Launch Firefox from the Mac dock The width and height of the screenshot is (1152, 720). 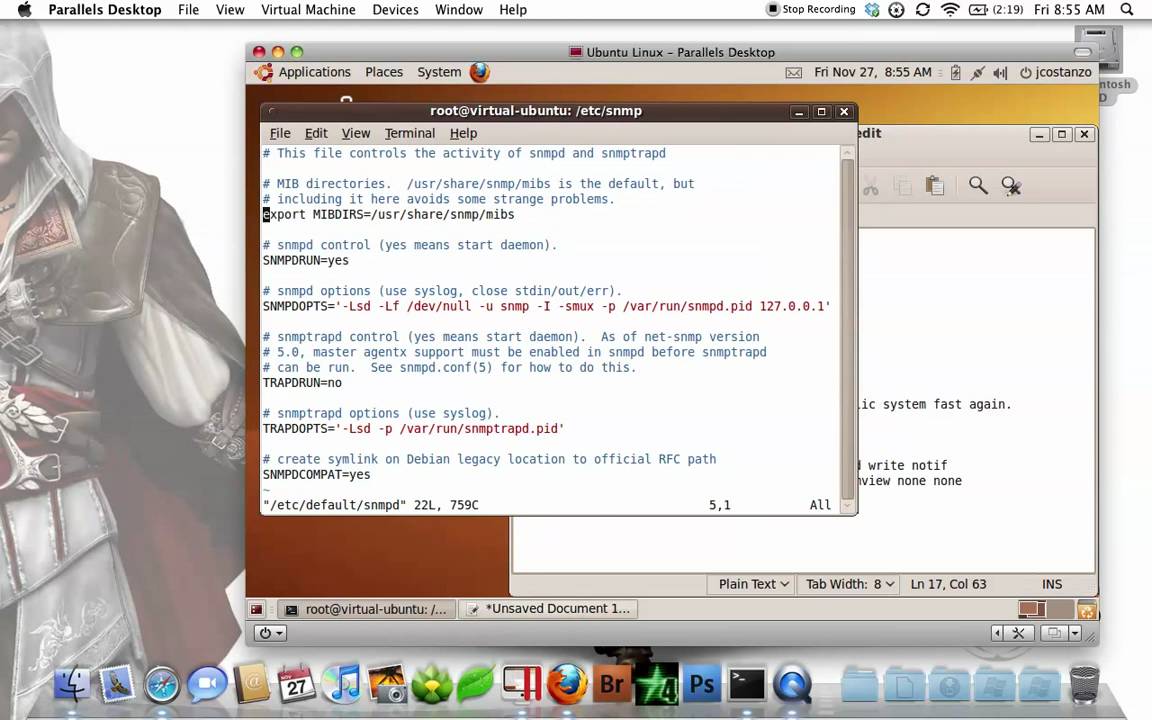point(567,683)
